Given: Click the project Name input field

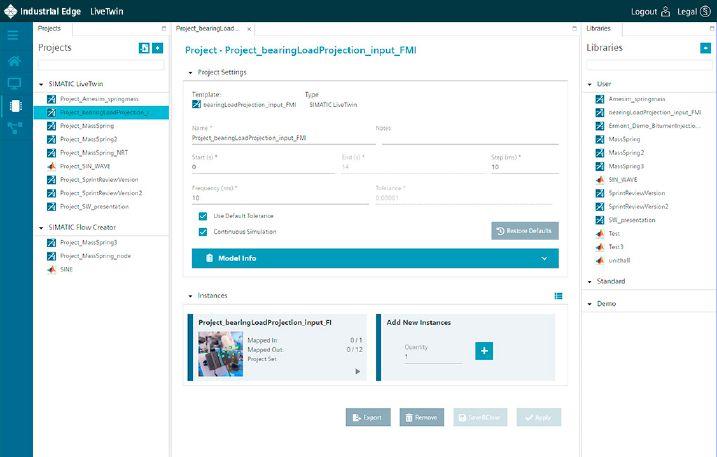Looking at the screenshot, I should tap(284, 138).
